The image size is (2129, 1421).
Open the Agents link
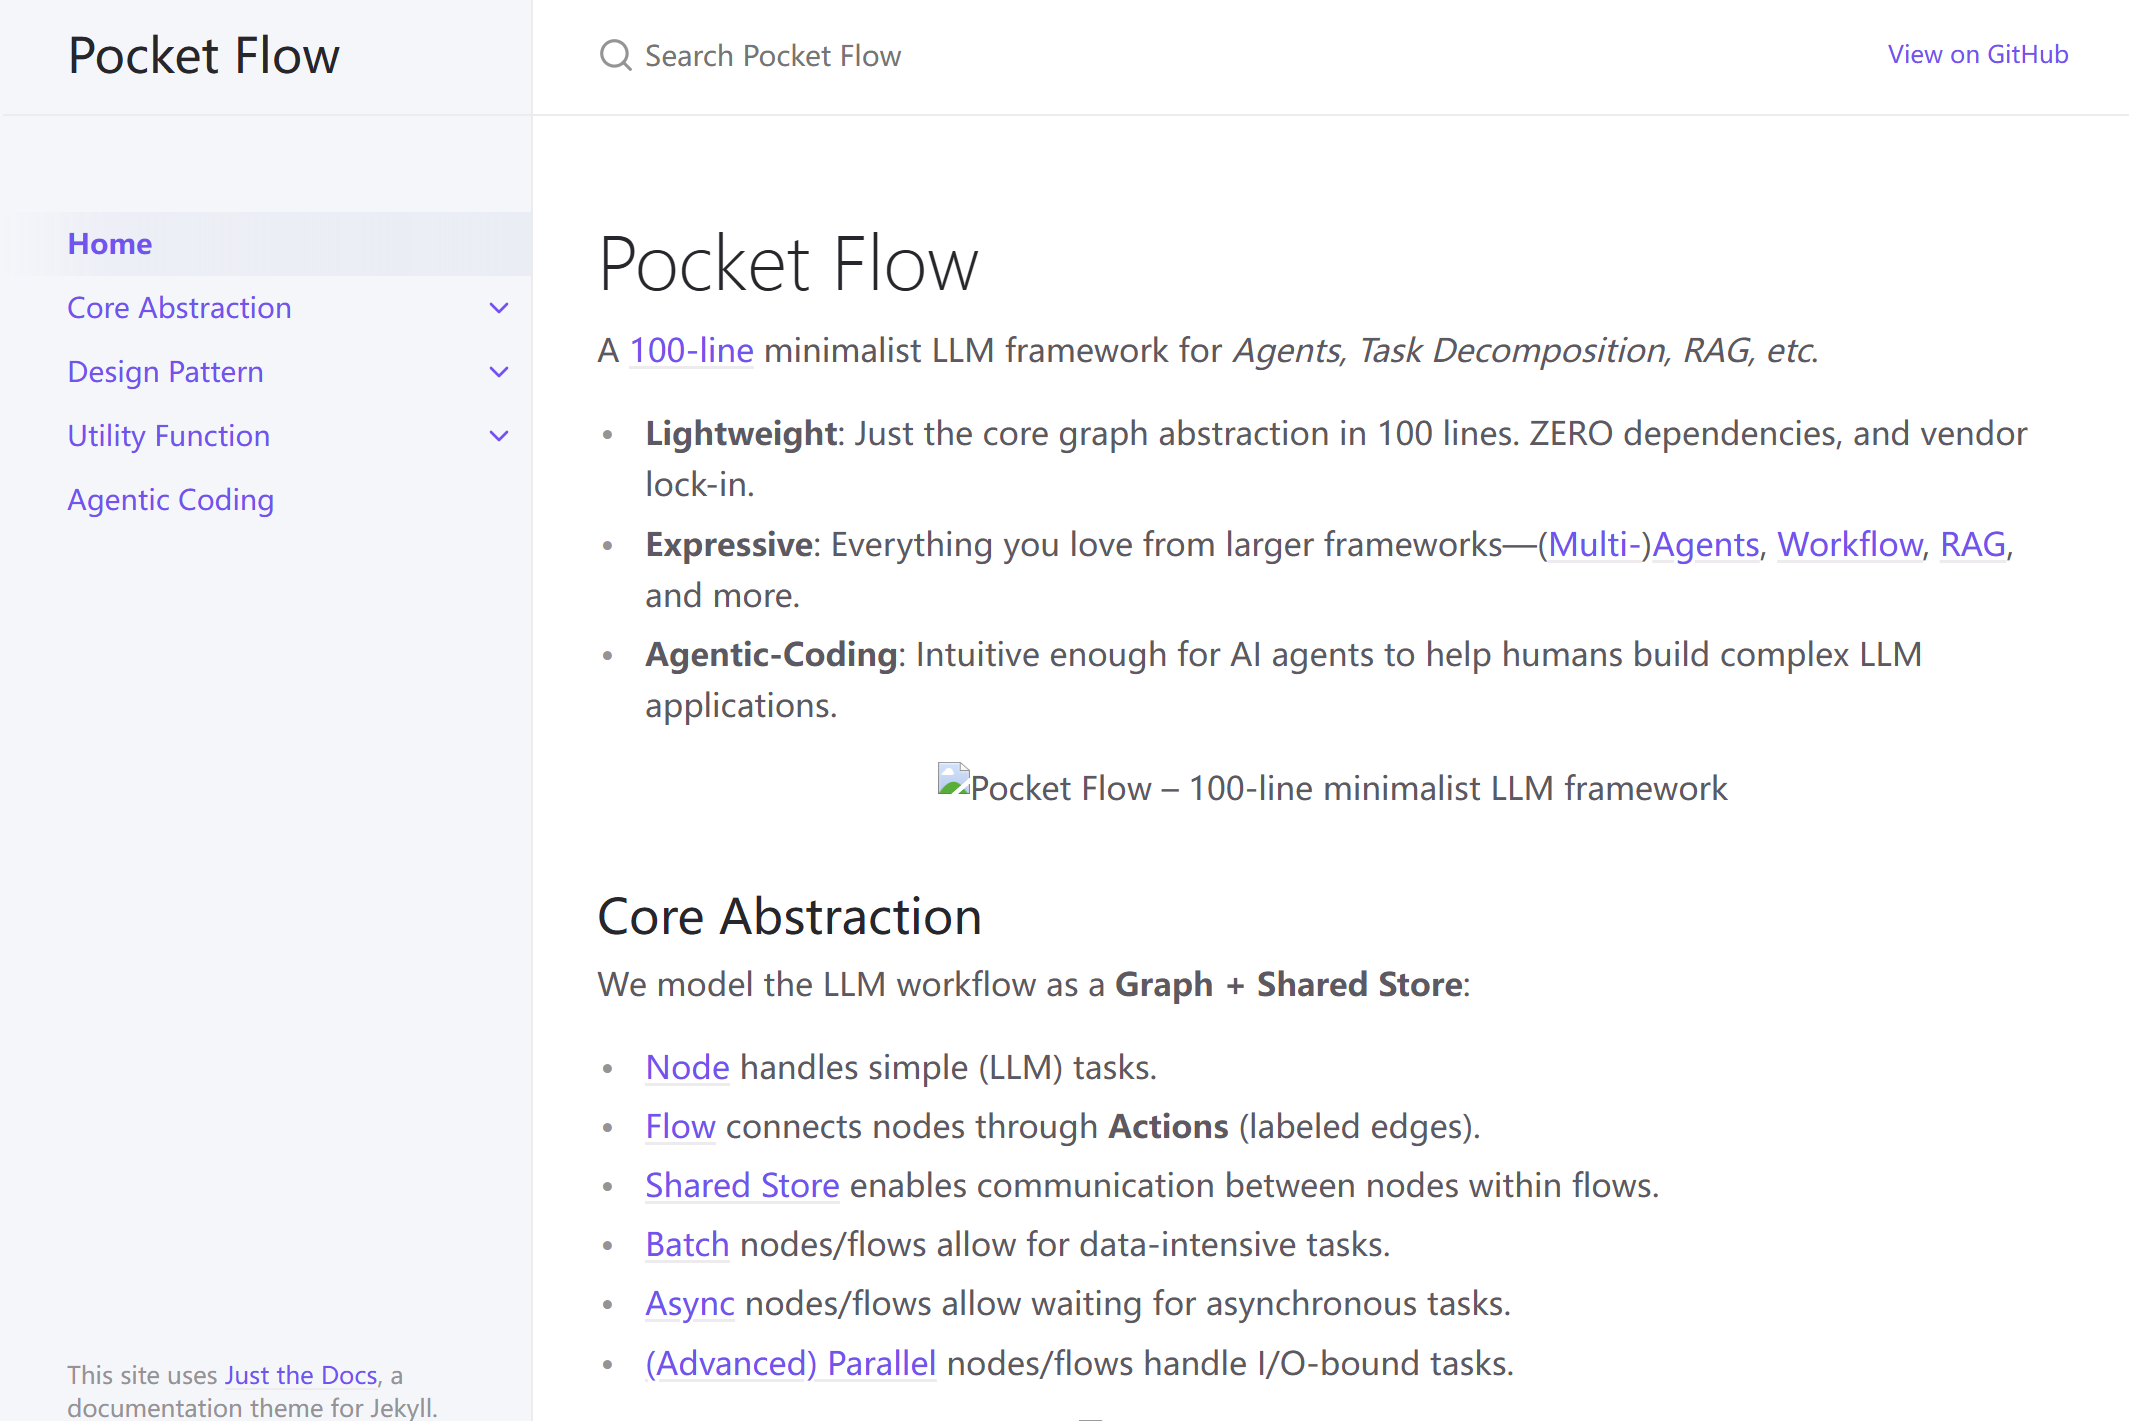point(1705,545)
